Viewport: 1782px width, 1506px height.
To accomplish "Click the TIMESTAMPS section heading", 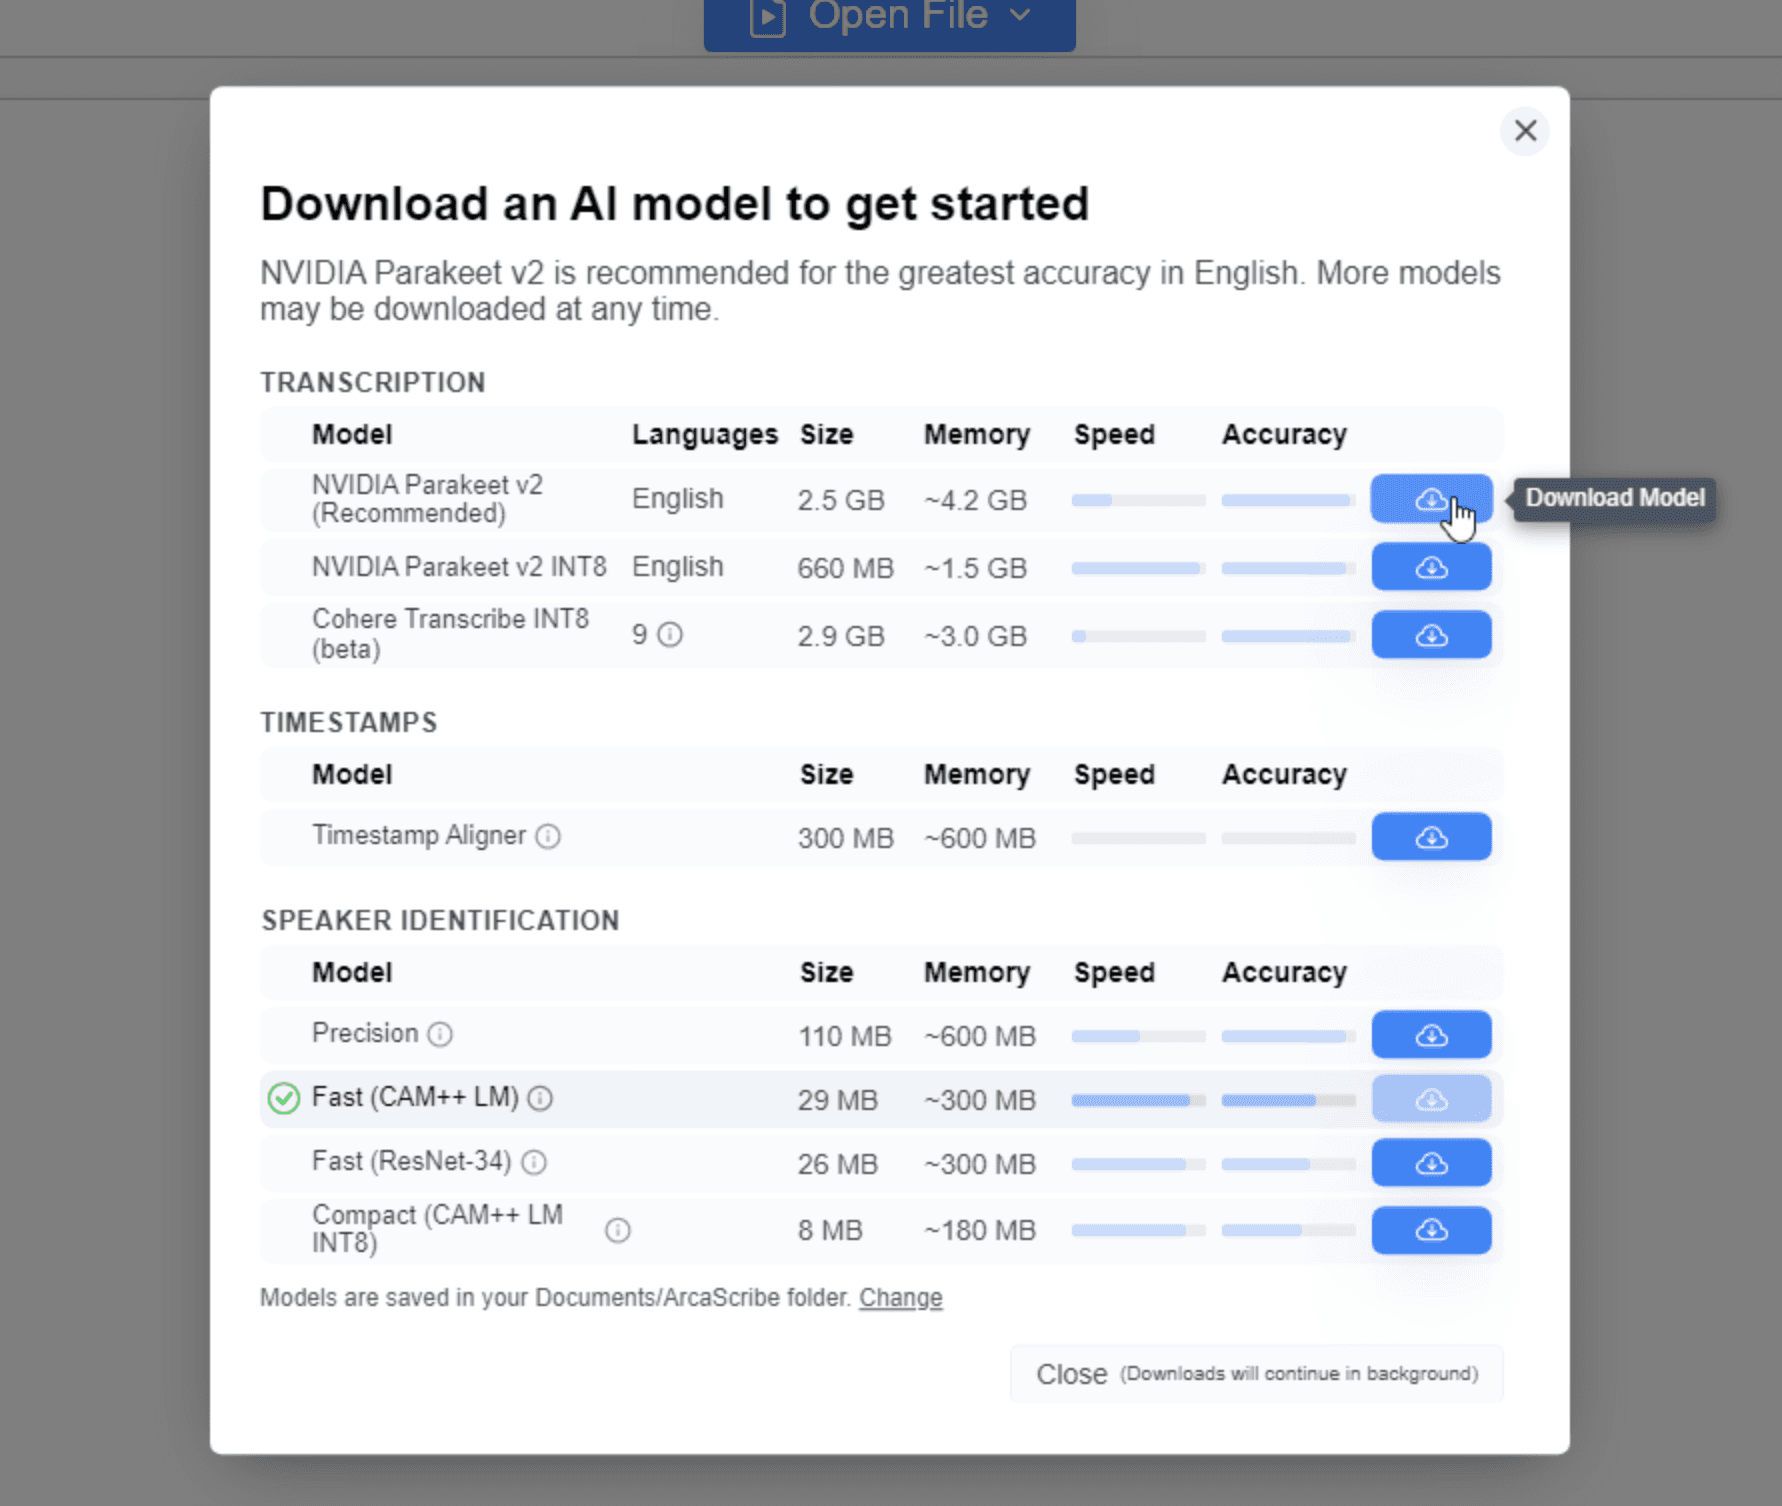I will 349,723.
